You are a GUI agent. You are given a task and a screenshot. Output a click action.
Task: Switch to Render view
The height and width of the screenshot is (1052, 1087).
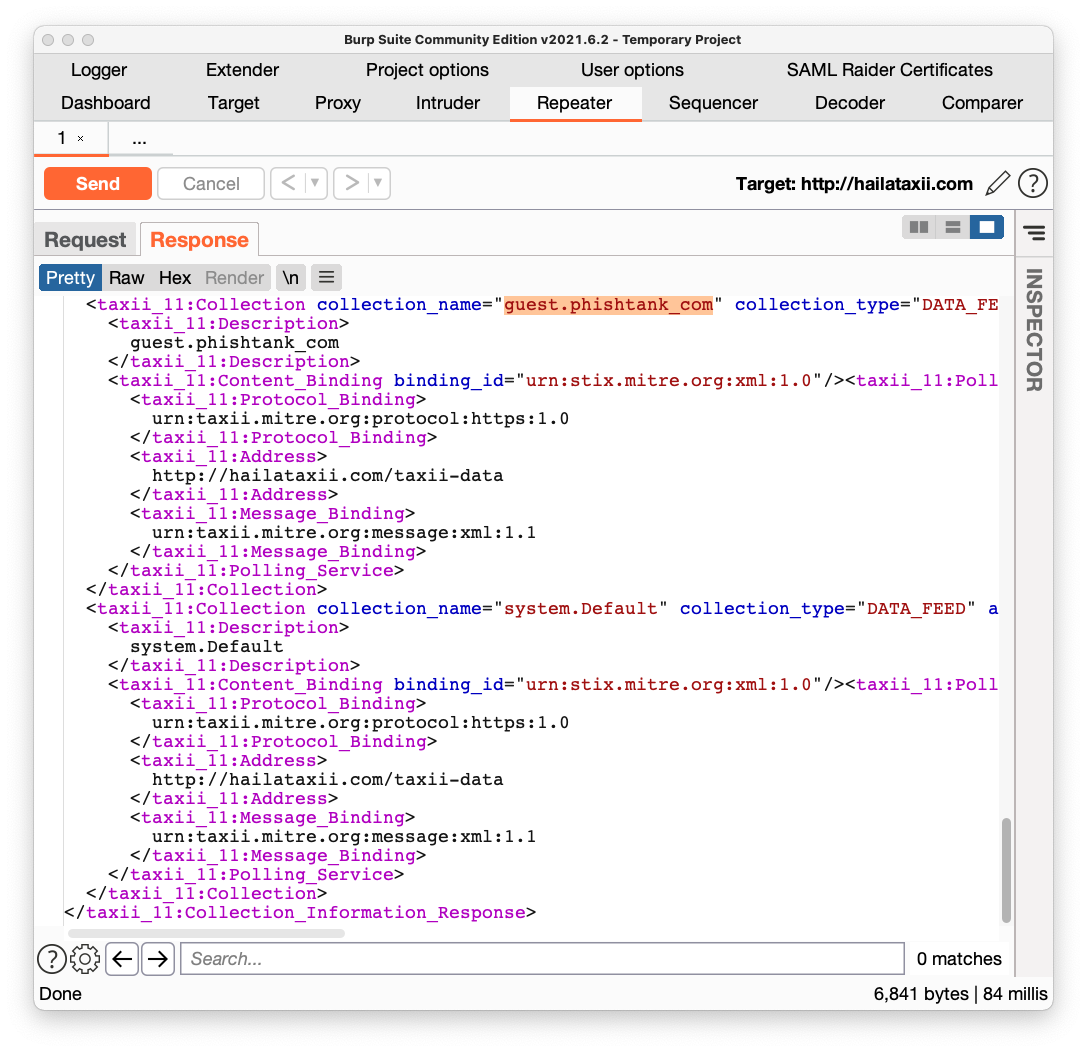(234, 278)
